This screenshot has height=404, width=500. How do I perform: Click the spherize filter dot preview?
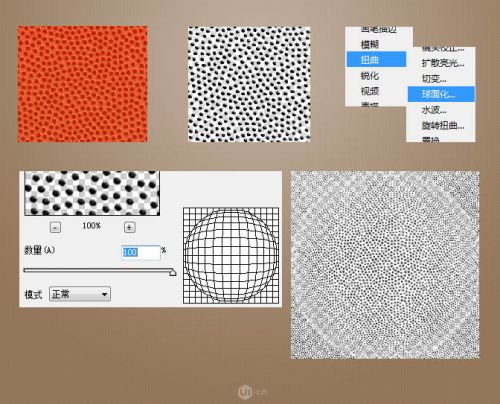(92, 193)
